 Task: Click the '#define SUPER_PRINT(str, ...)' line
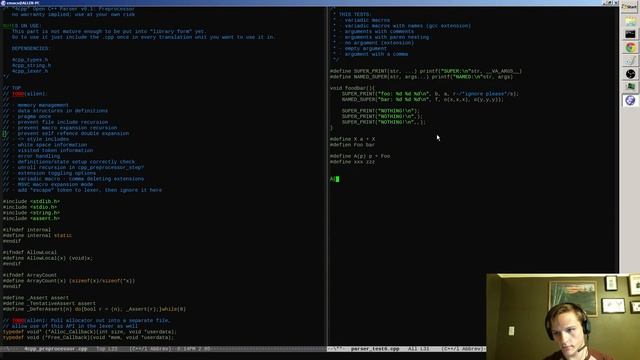pyautogui.click(x=426, y=71)
